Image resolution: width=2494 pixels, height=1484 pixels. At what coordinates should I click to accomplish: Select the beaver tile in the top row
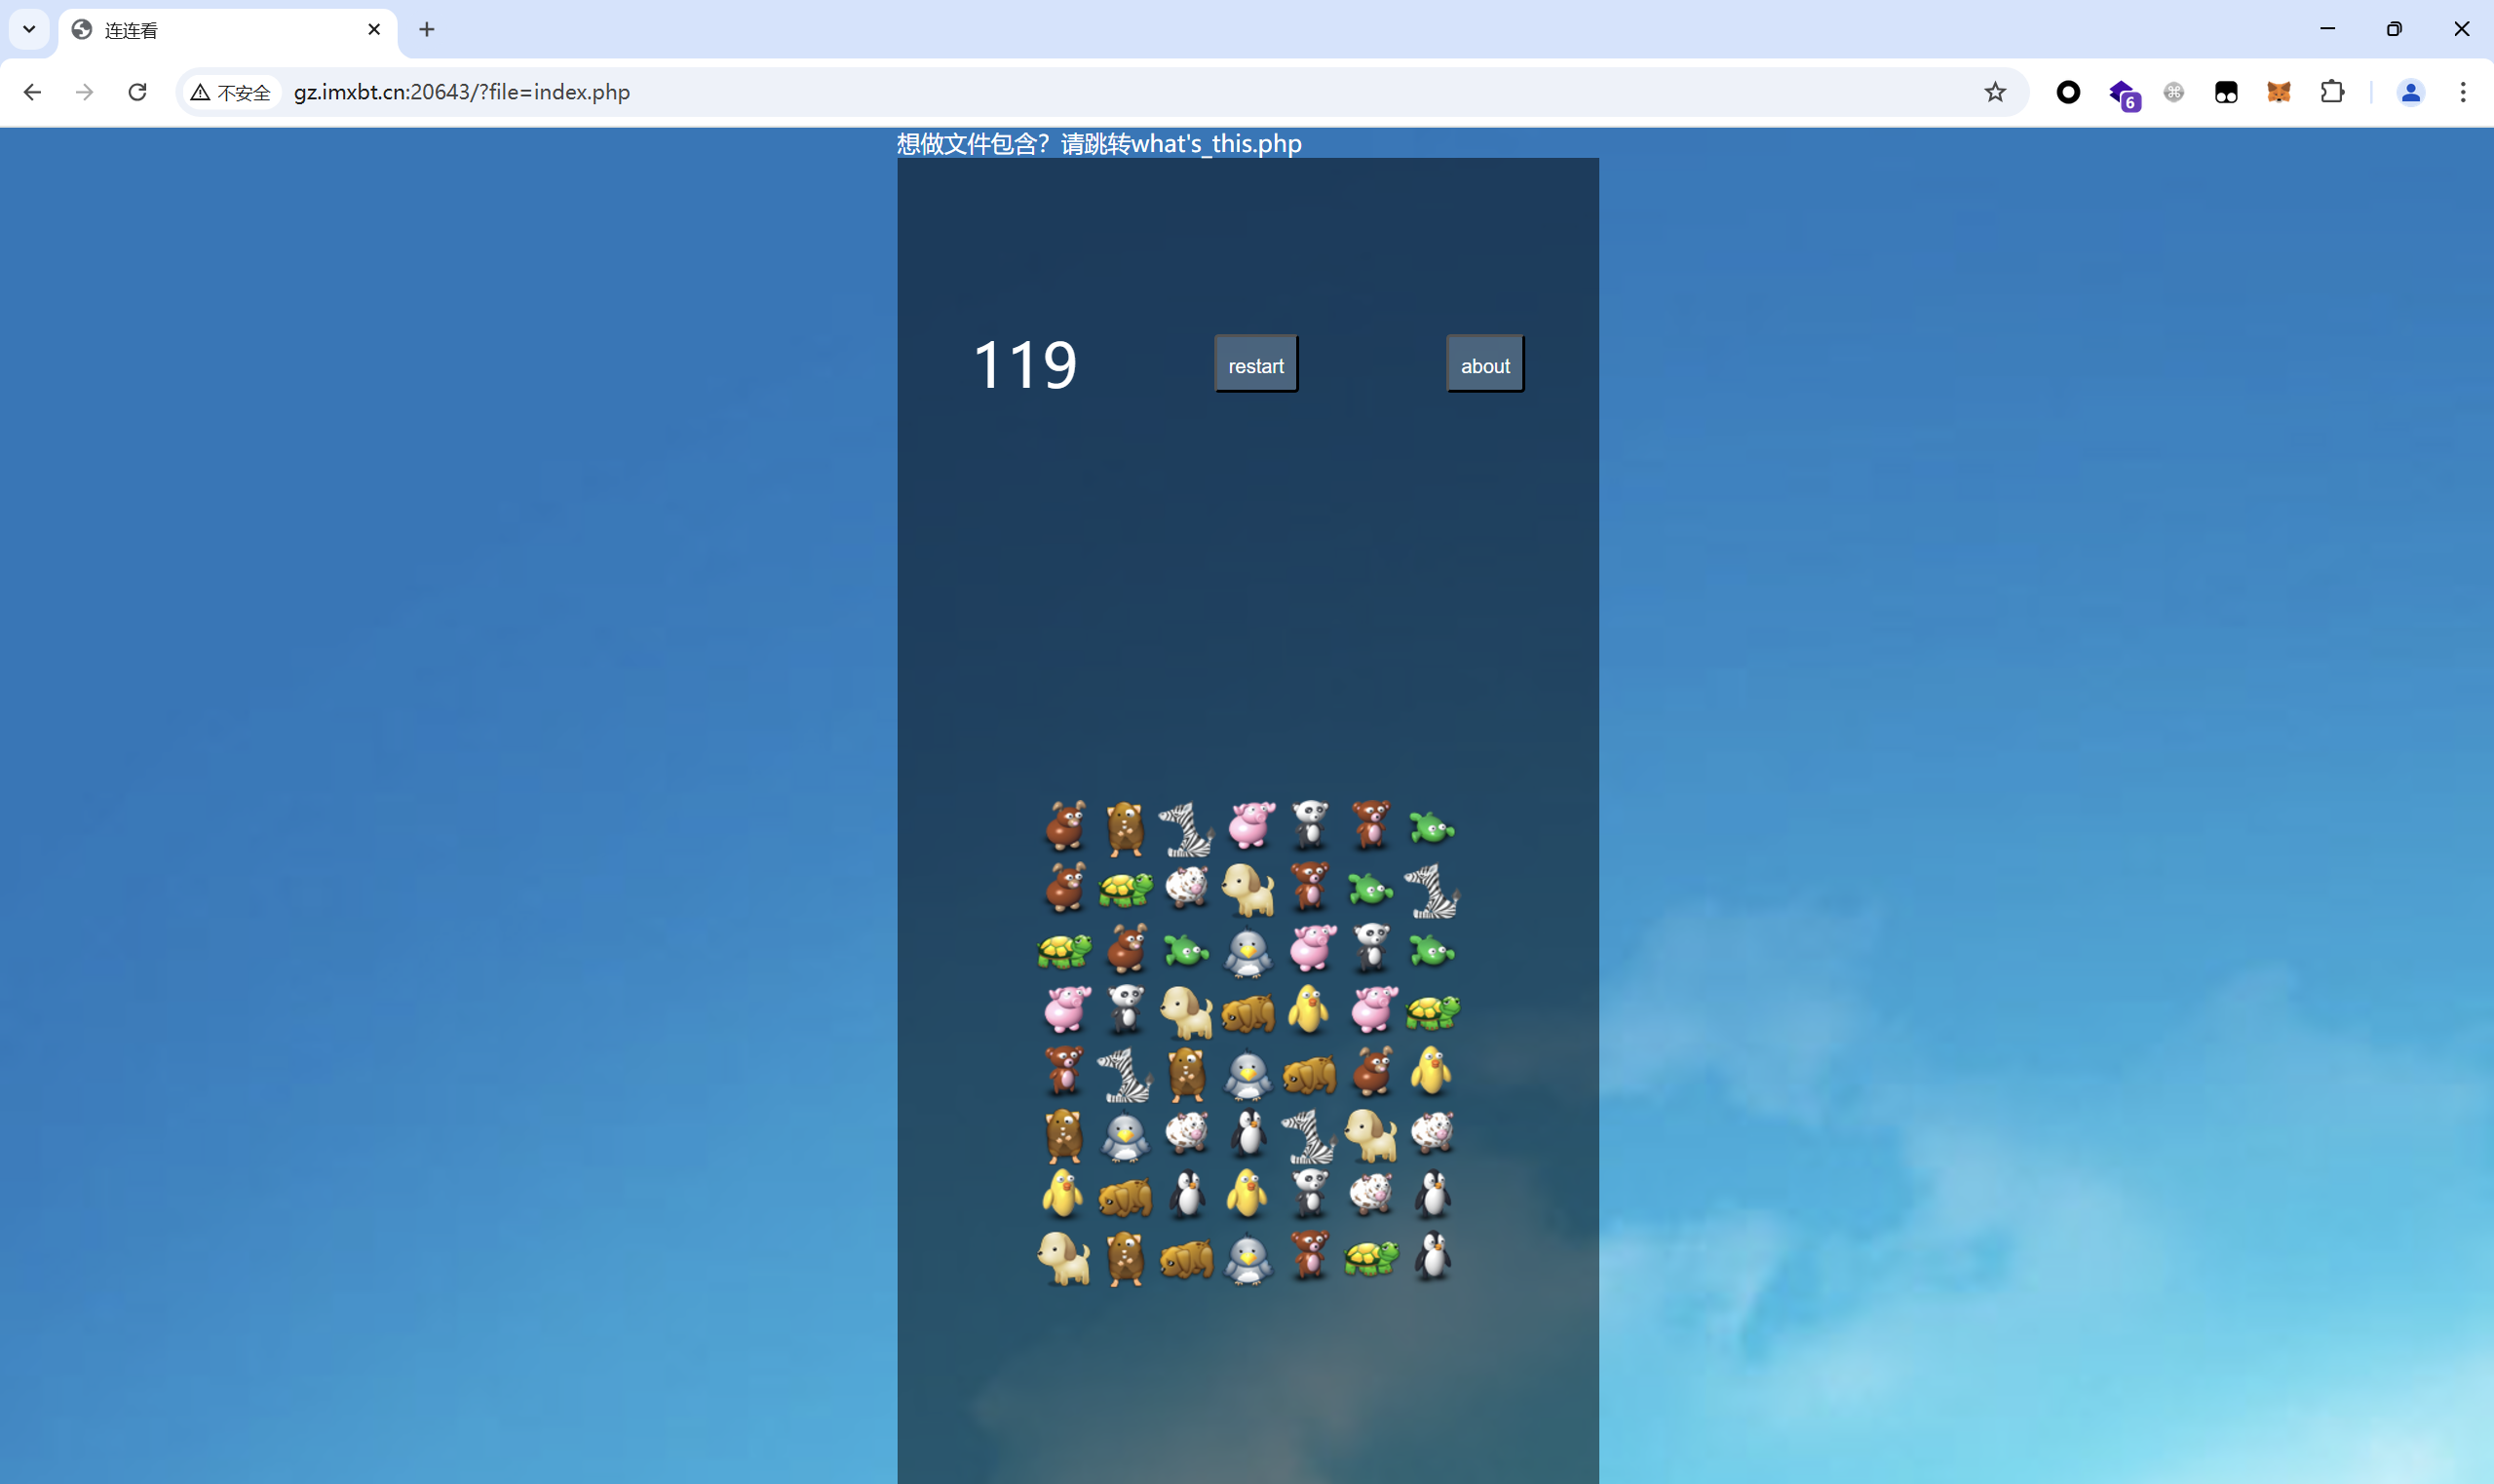[x=1125, y=828]
